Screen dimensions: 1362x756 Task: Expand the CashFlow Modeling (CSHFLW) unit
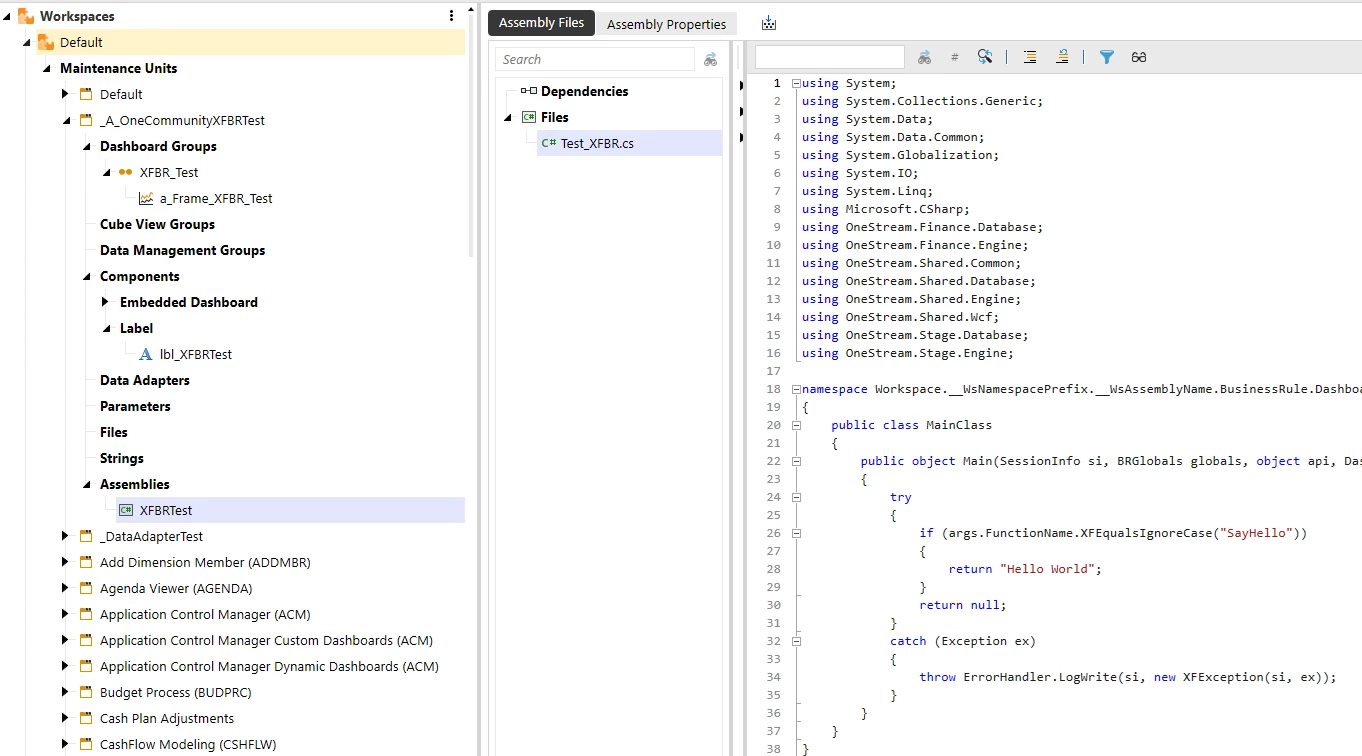(x=66, y=744)
